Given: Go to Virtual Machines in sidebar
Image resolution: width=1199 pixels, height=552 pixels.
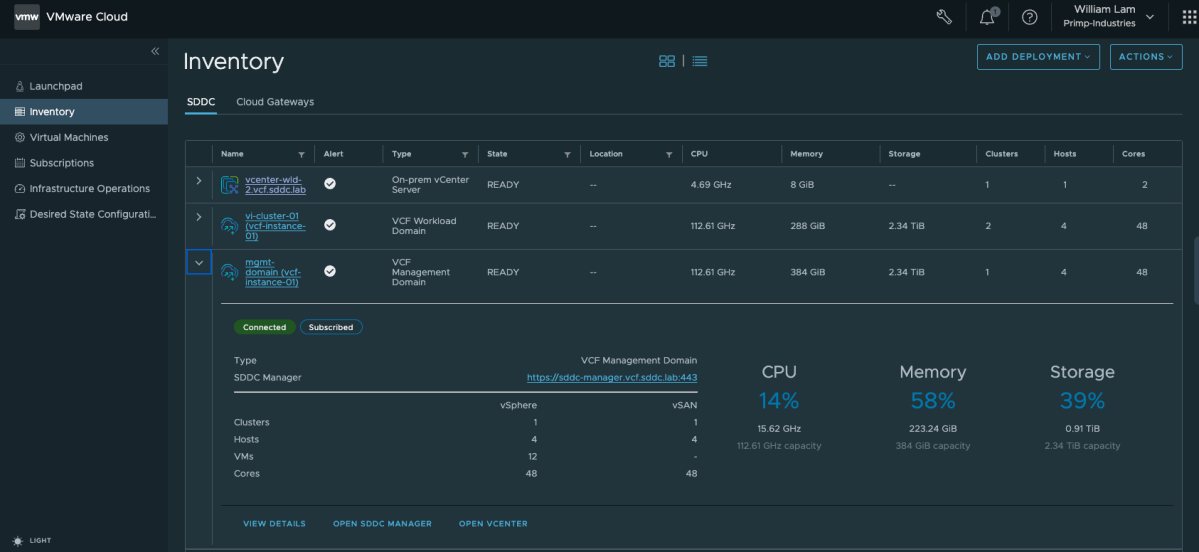Looking at the screenshot, I should tap(69, 138).
